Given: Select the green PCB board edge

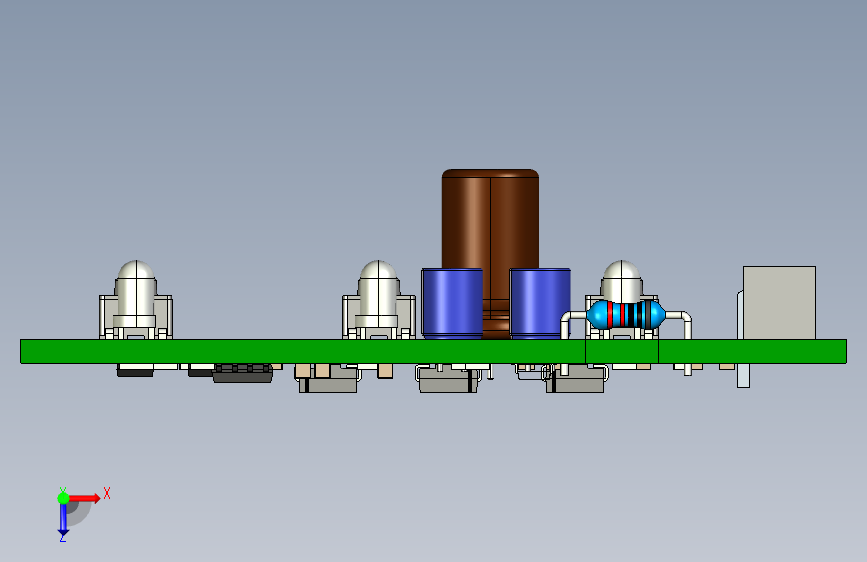Looking at the screenshot, I should (434, 351).
